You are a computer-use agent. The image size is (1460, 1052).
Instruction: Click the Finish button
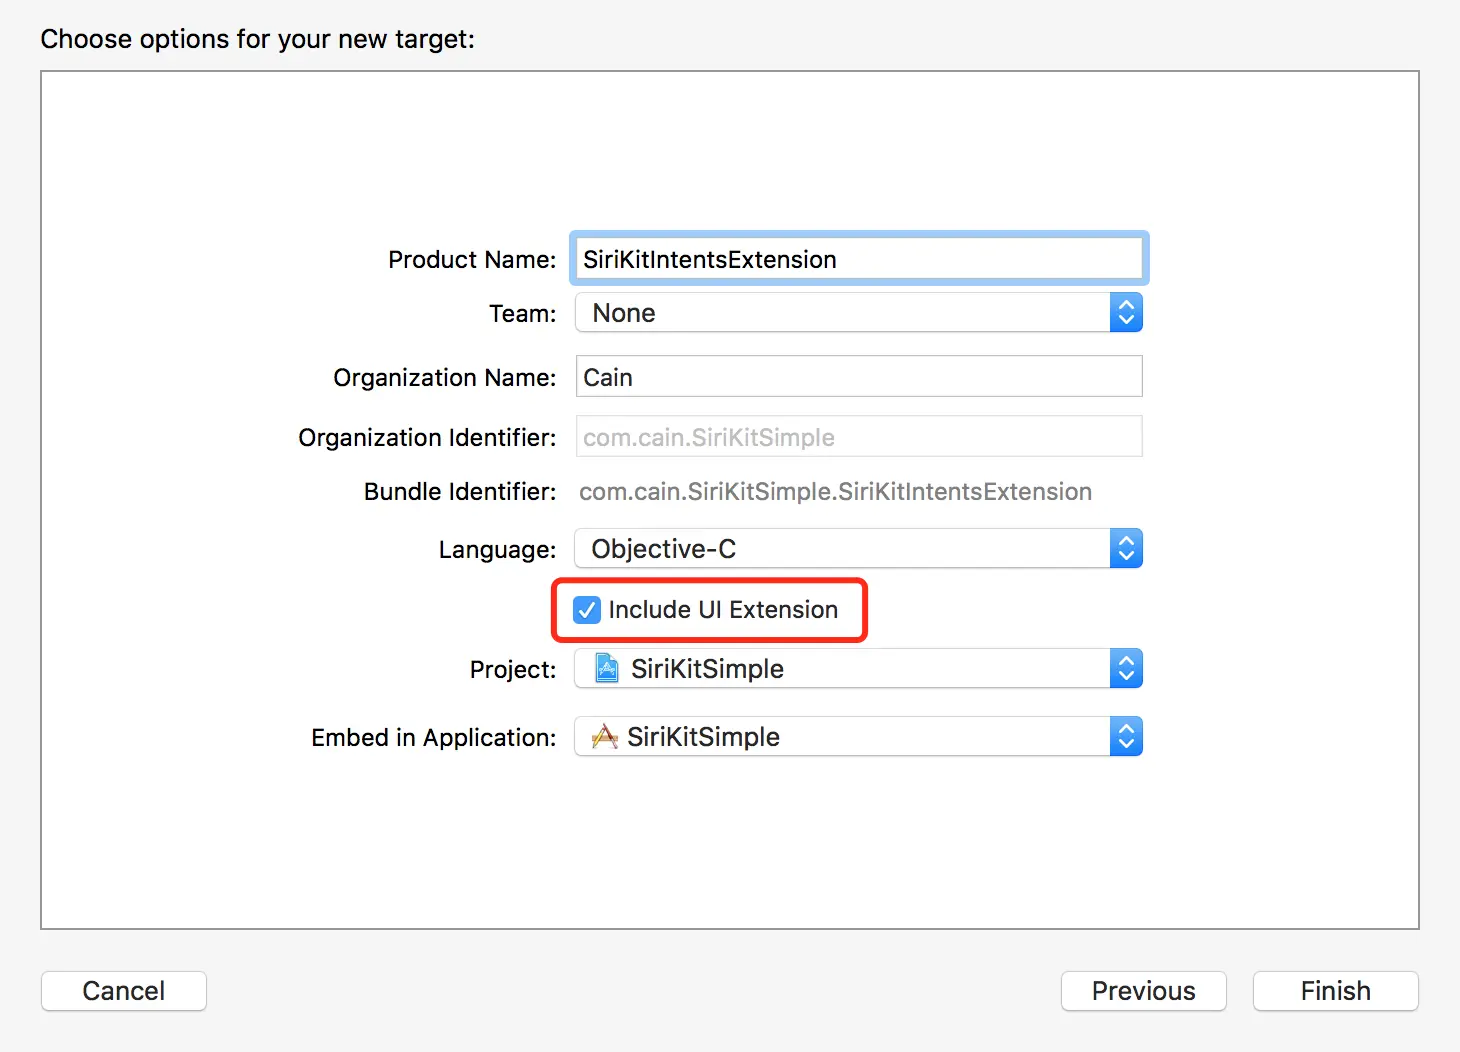point(1335,991)
